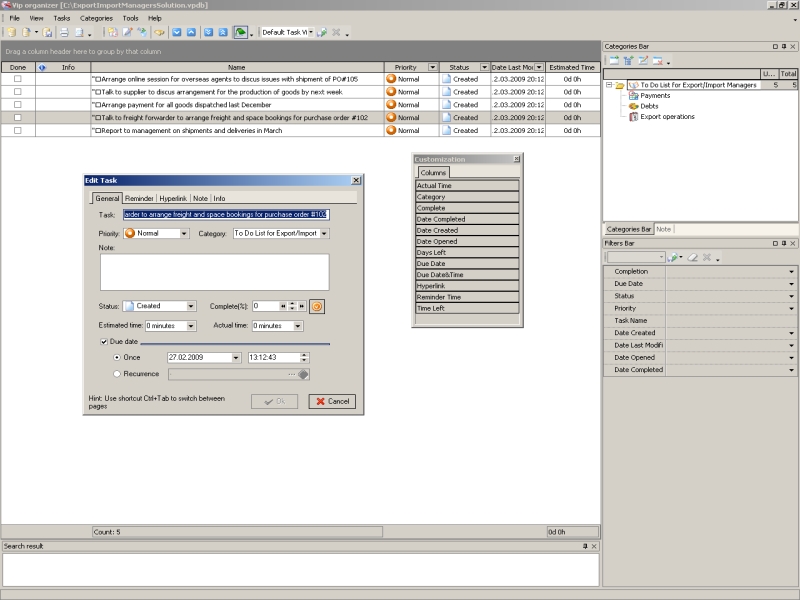800x600 pixels.
Task: Click the eraser clear filter icon
Action: click(692, 257)
